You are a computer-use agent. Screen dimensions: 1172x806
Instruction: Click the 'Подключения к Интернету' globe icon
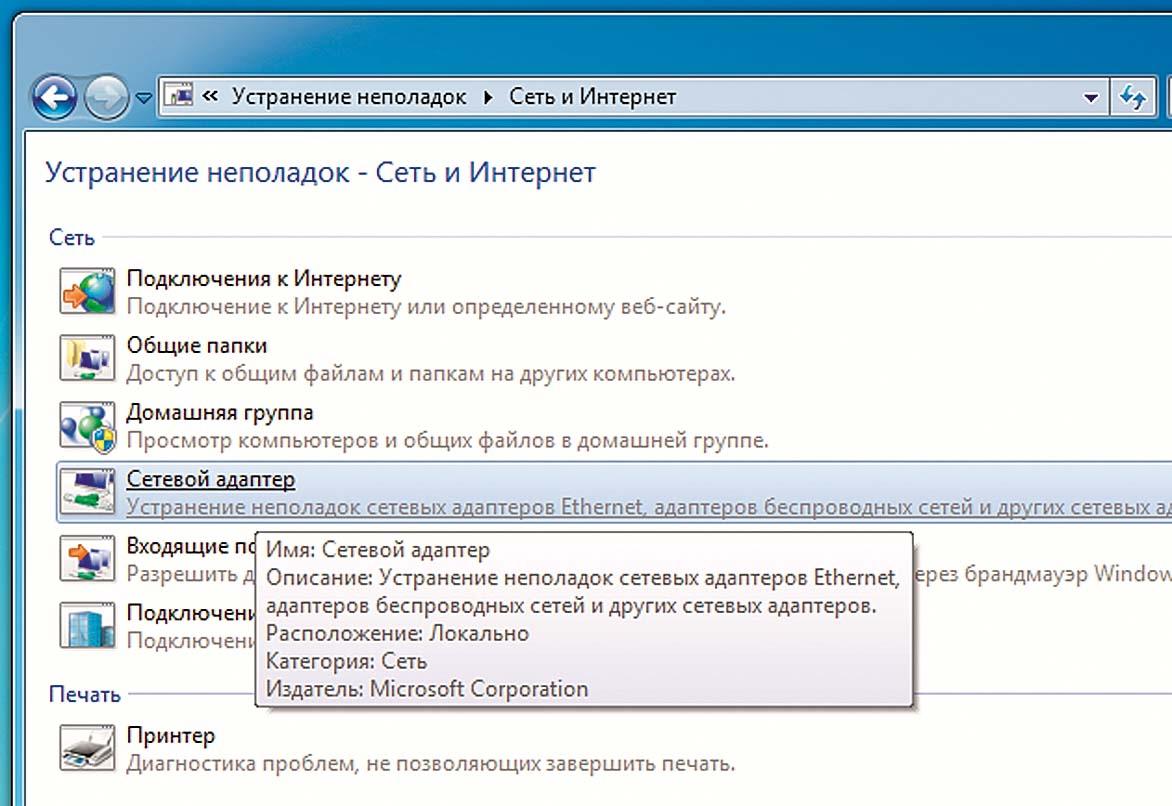click(88, 292)
